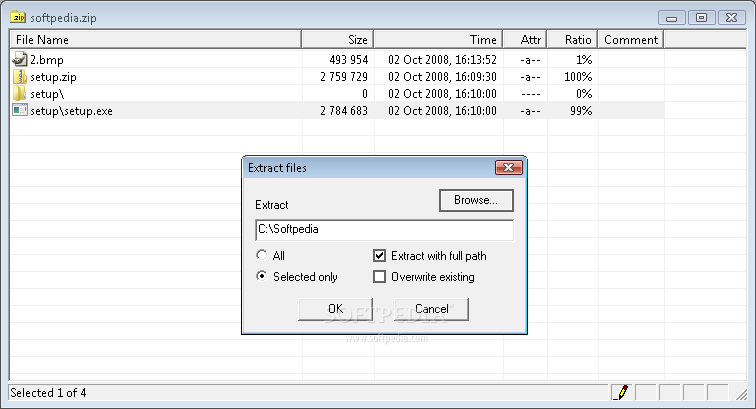The image size is (756, 409).
Task: Click size value 2 784 683
Action: click(344, 111)
